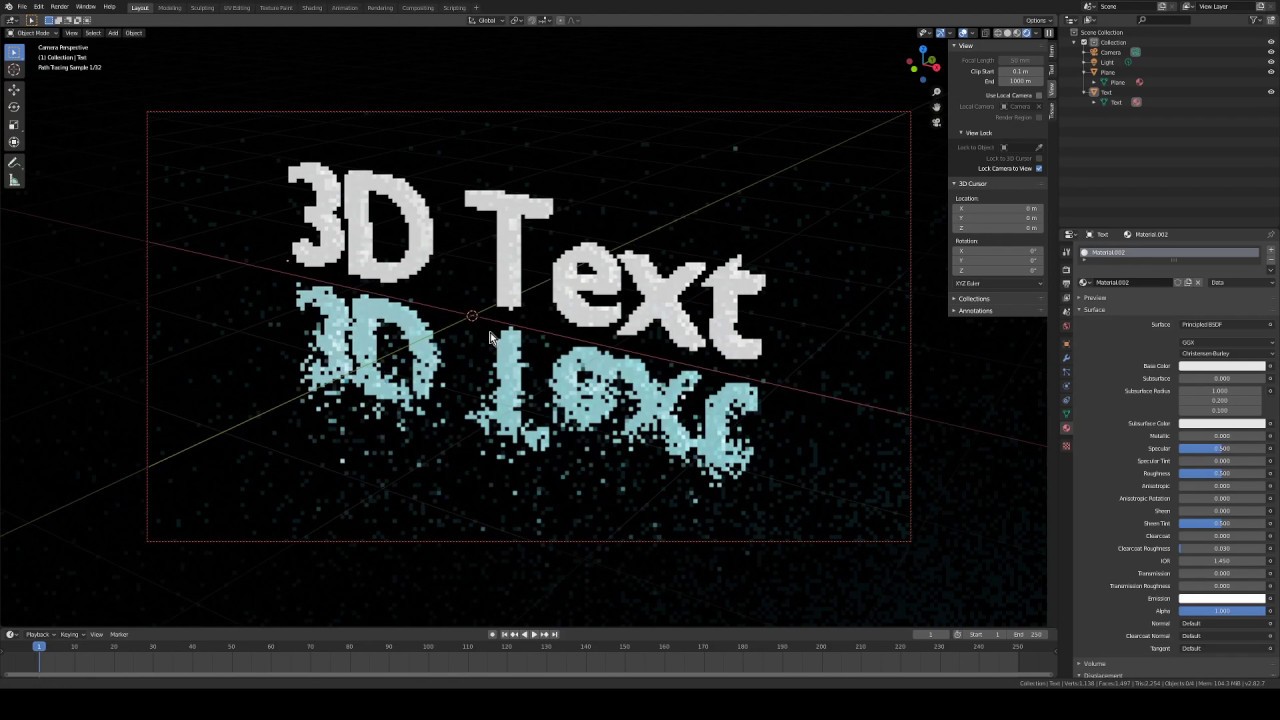Add a material slot with the plus button
Viewport: 1280px width, 720px height.
(x=1271, y=249)
